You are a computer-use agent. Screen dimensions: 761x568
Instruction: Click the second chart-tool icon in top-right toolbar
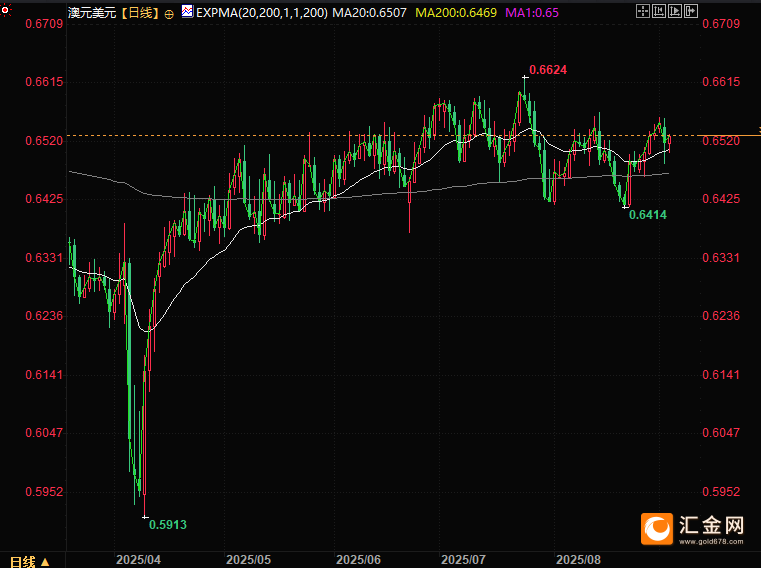point(659,11)
